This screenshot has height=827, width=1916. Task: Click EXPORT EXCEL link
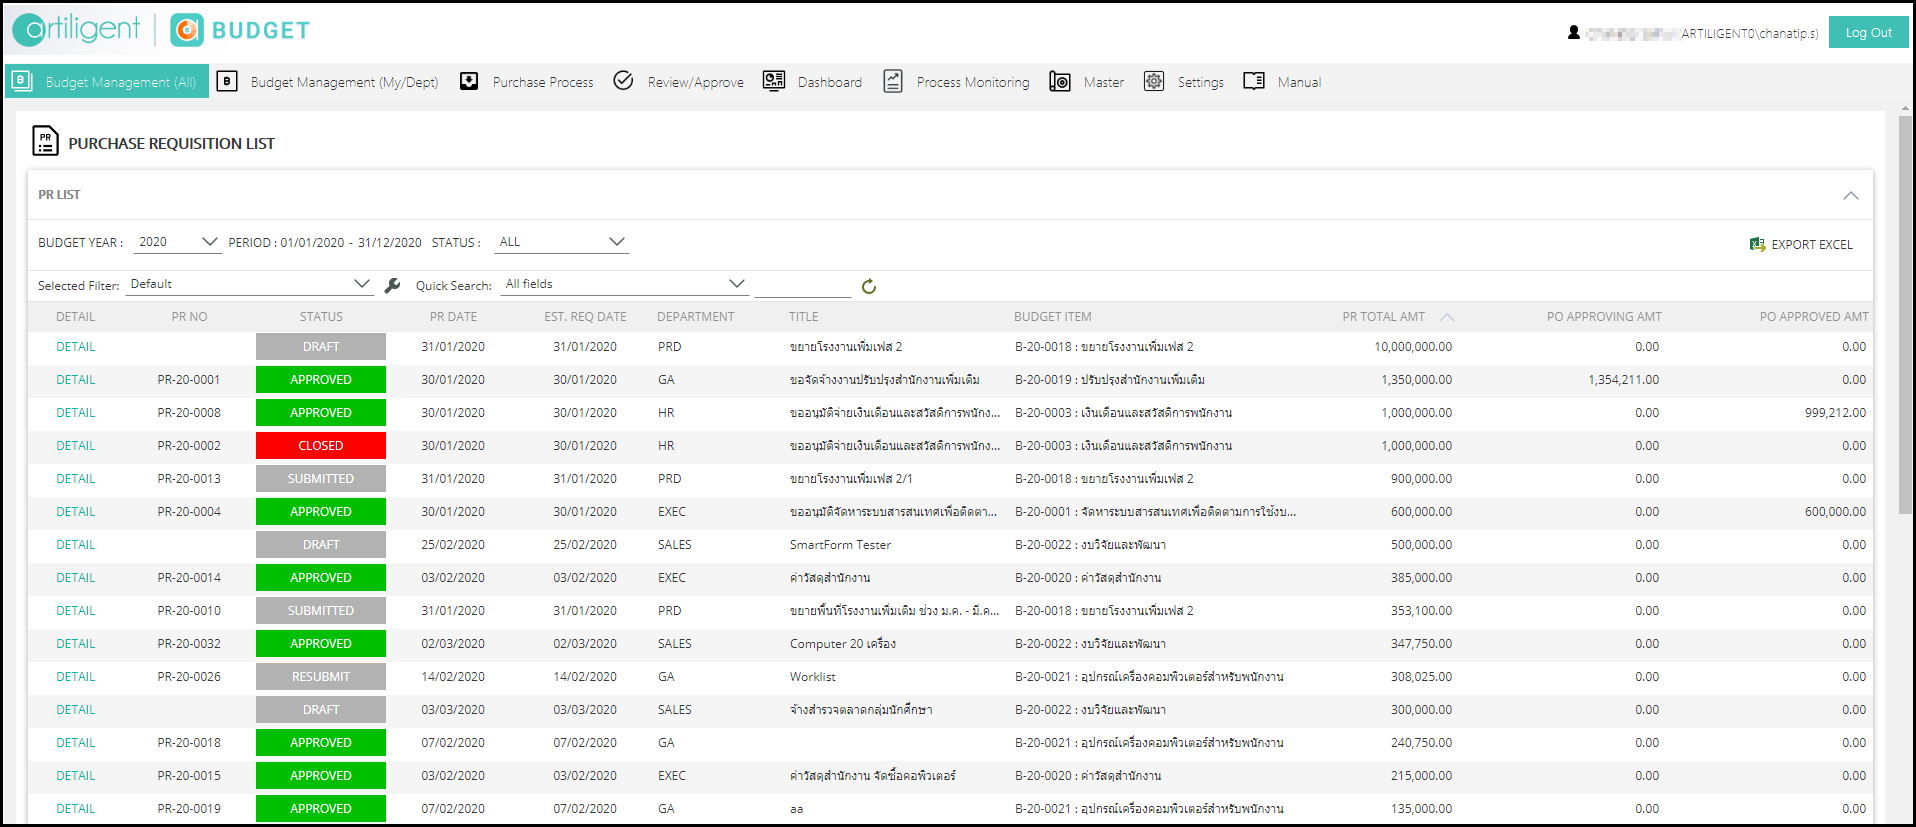tap(1812, 244)
